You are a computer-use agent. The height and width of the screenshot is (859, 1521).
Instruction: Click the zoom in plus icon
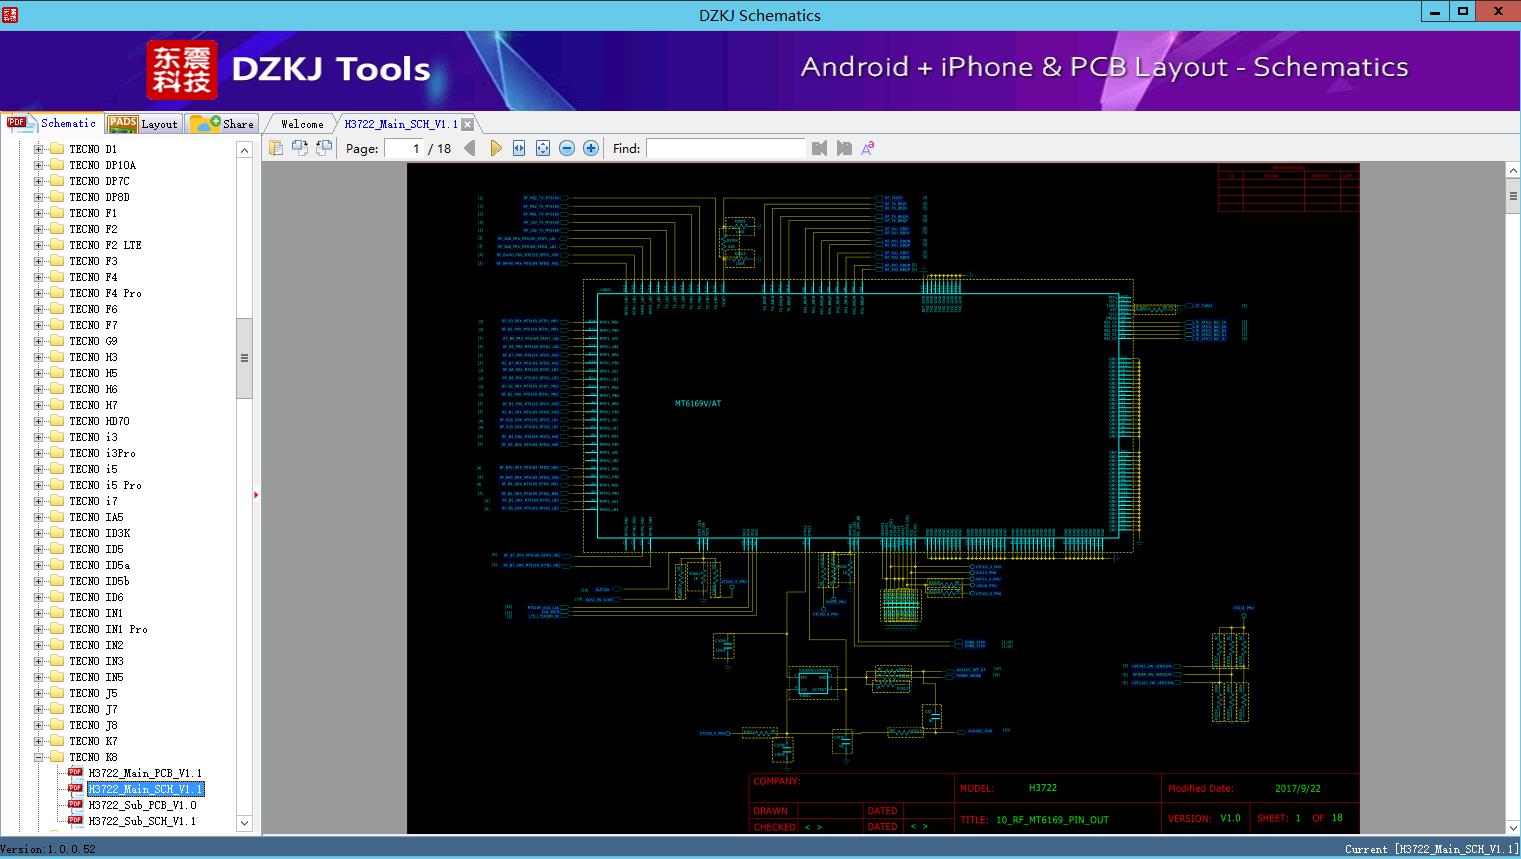point(591,148)
